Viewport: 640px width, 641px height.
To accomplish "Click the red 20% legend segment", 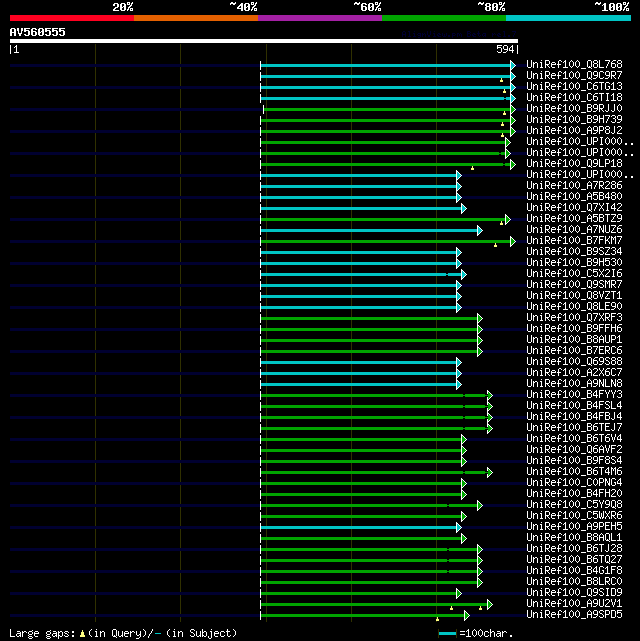I will point(72,18).
